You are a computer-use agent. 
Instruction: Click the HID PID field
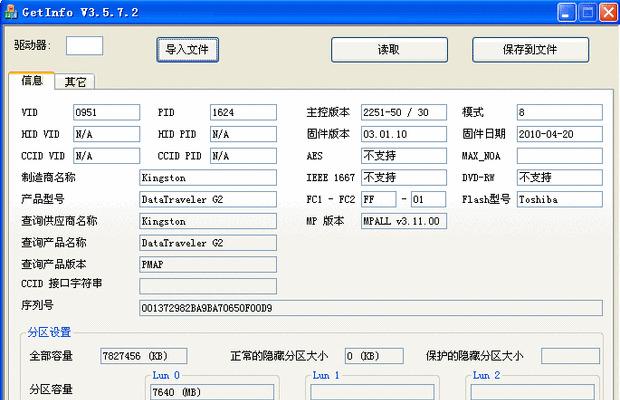[x=244, y=134]
